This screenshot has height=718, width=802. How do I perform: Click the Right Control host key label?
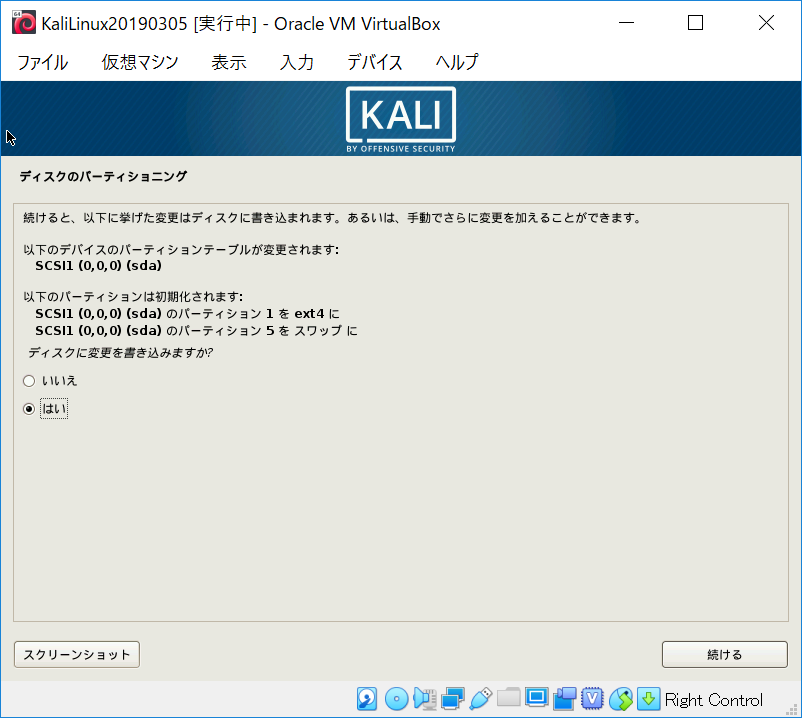(x=714, y=700)
